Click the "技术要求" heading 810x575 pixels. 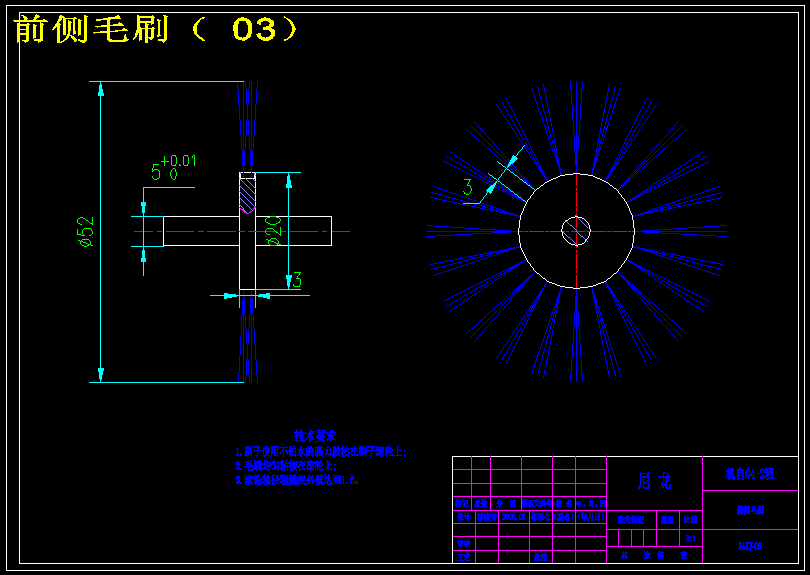point(315,436)
